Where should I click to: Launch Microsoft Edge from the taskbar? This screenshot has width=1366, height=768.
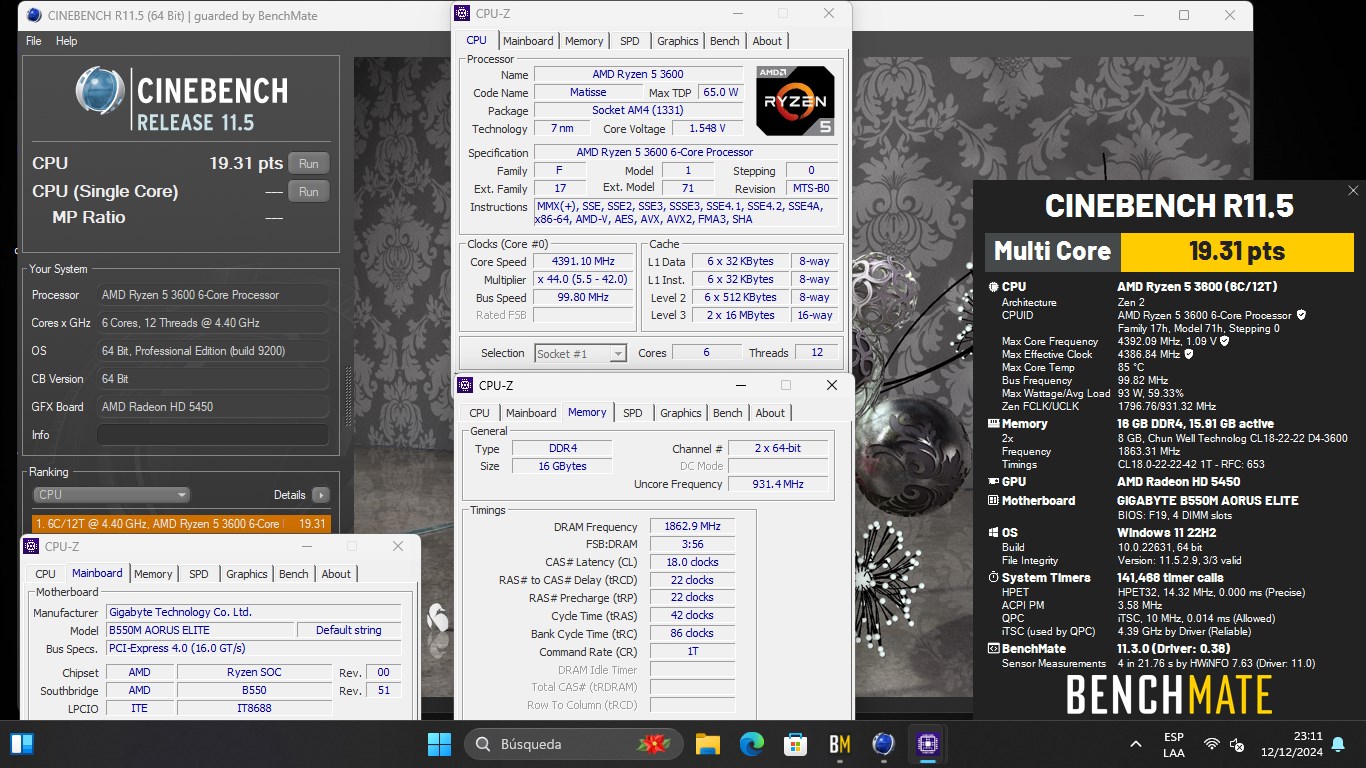point(752,744)
